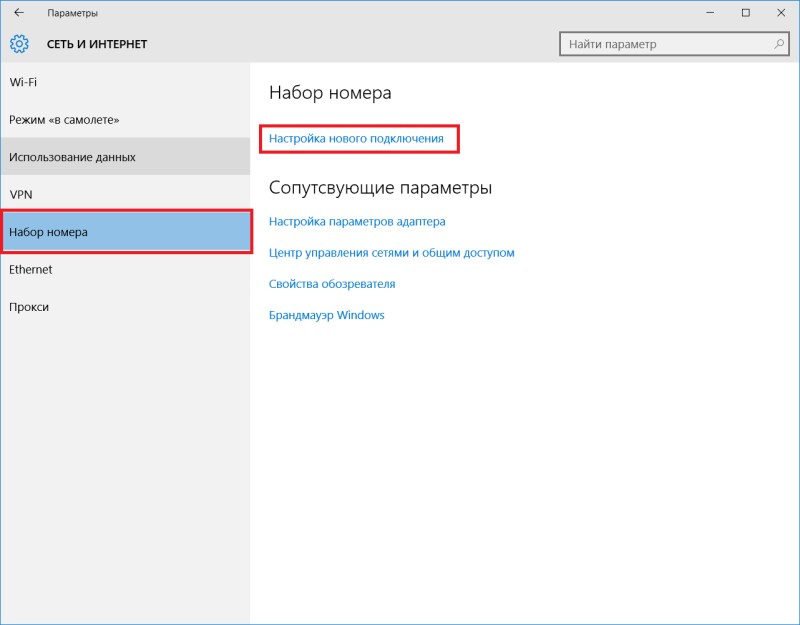This screenshot has width=800, height=625.
Task: Switch to the VPN section
Action: pyautogui.click(x=126, y=194)
